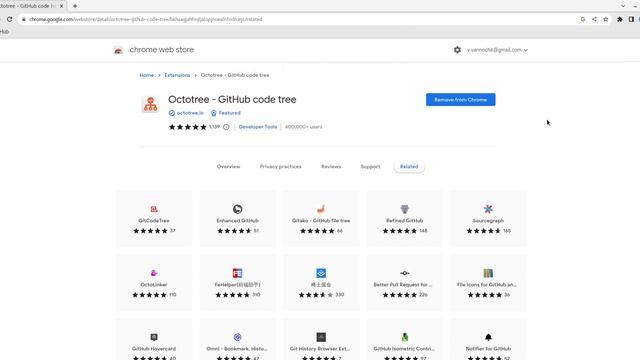Open the Extensions puzzle icon in the toolbar
This screenshot has width=640, height=360.
tap(620, 19)
